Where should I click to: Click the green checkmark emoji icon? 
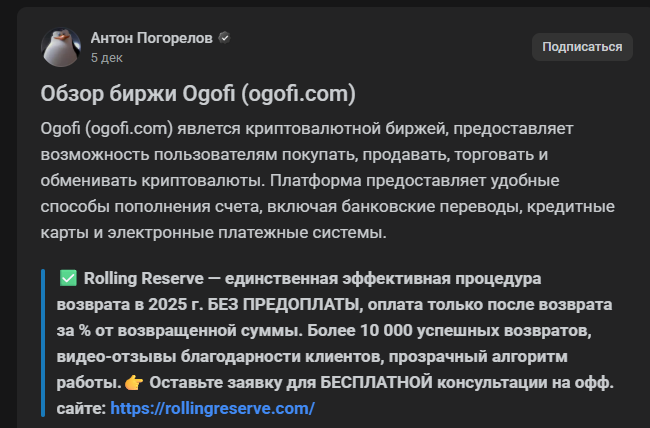pos(69,278)
